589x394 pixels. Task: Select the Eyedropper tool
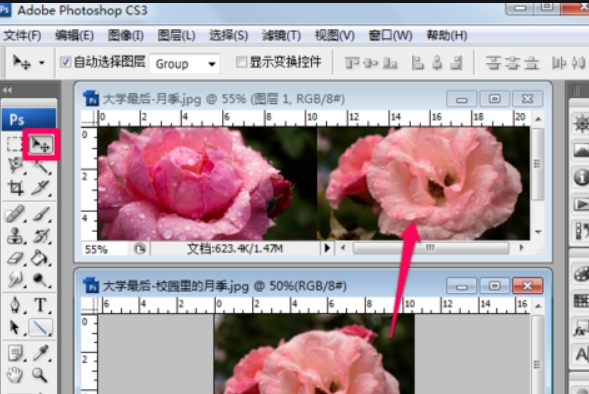point(41,353)
